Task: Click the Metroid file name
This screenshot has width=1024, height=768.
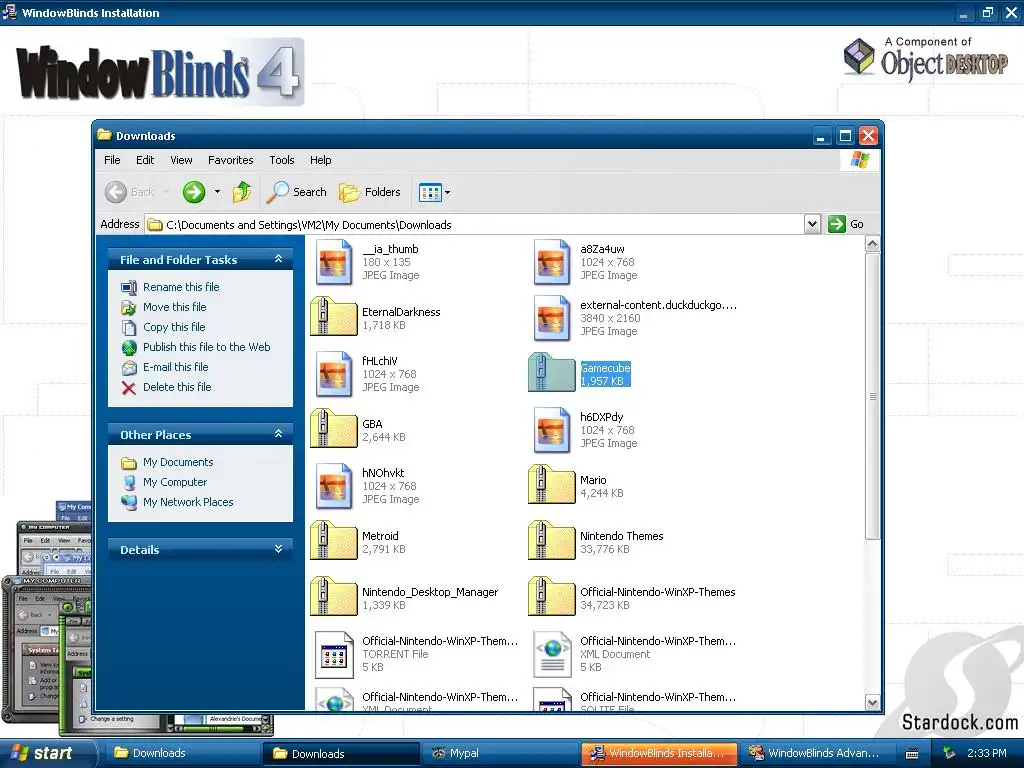Action: (x=380, y=536)
